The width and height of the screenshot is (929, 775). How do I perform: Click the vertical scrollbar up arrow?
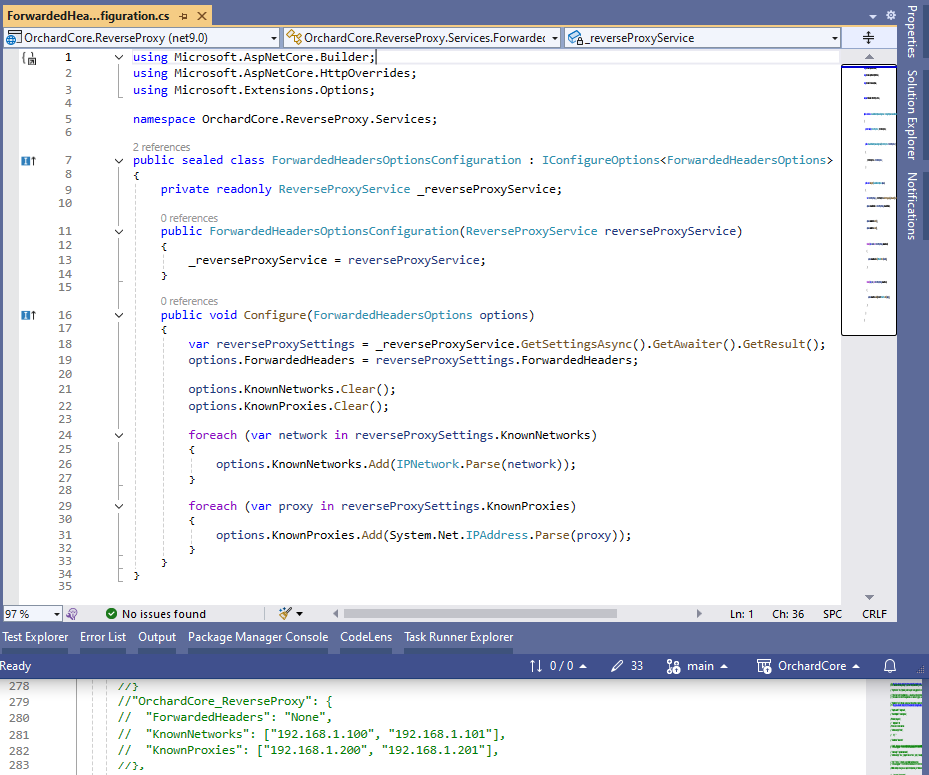869,56
